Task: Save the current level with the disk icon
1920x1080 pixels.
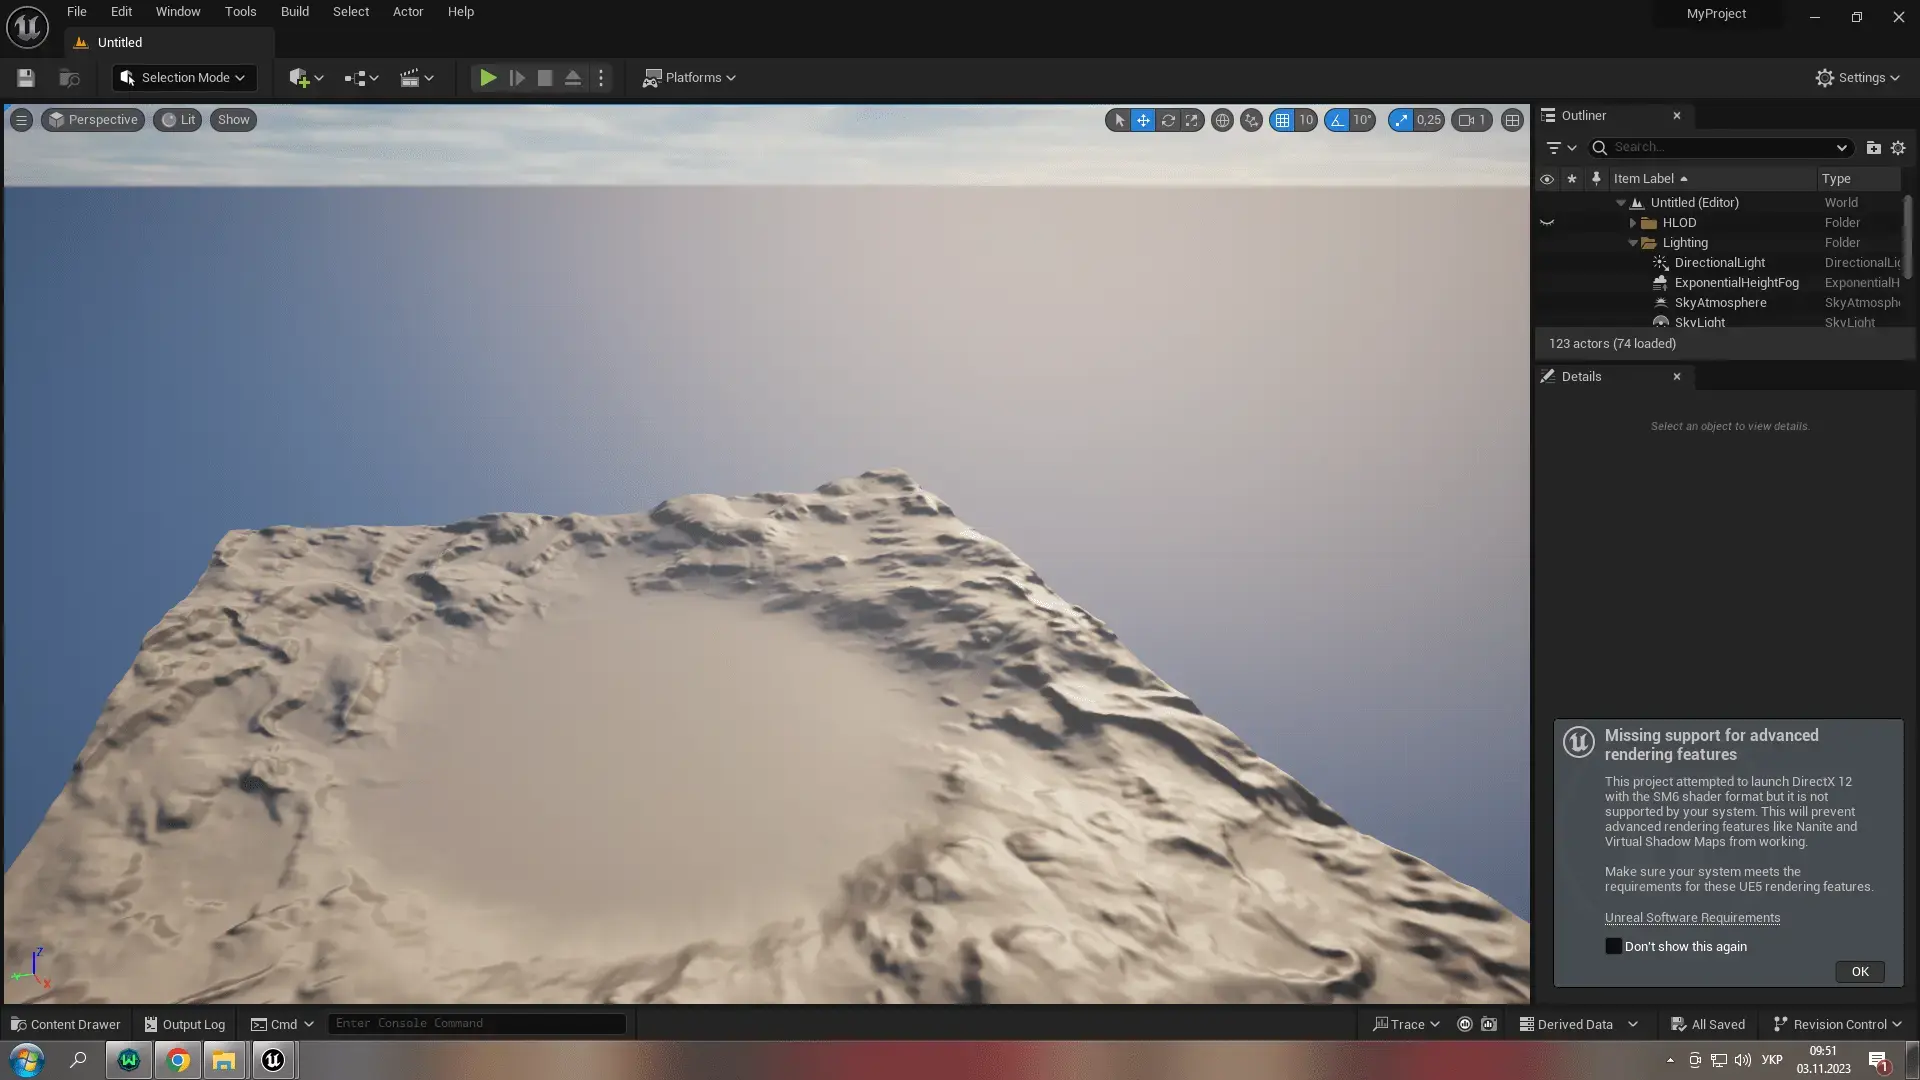Action: coord(26,78)
